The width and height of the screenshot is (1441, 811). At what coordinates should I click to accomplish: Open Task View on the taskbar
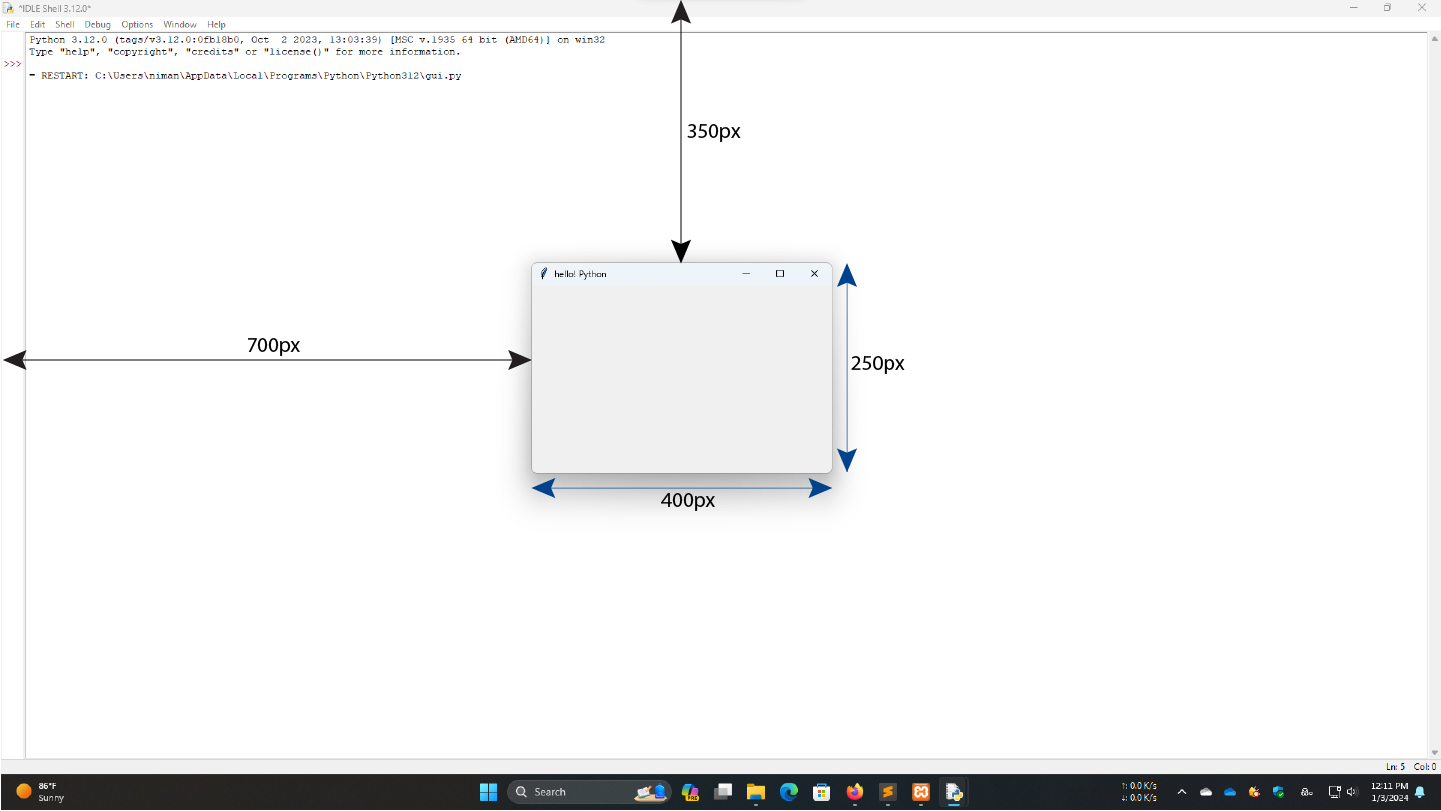click(723, 792)
